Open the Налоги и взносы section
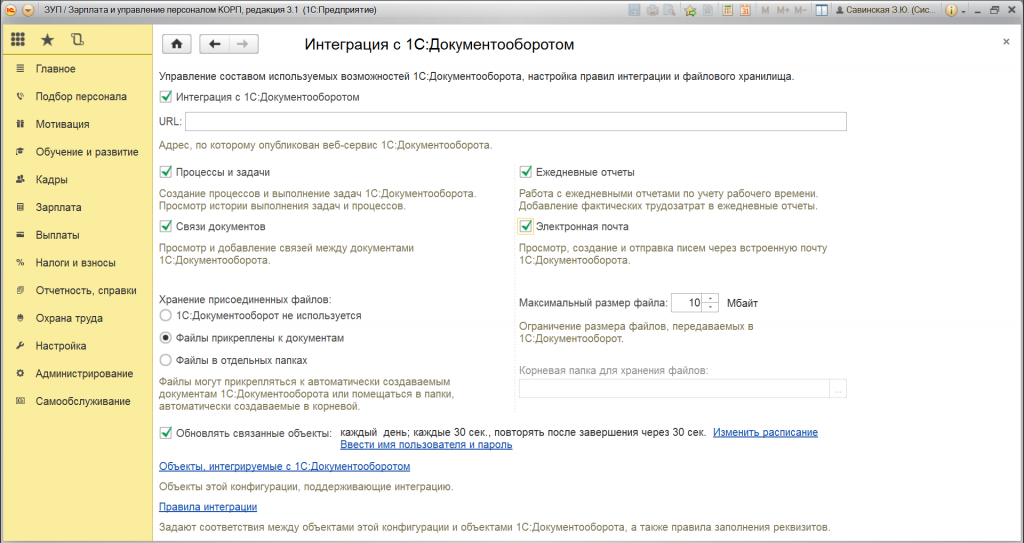This screenshot has width=1024, height=543. pos(77,263)
